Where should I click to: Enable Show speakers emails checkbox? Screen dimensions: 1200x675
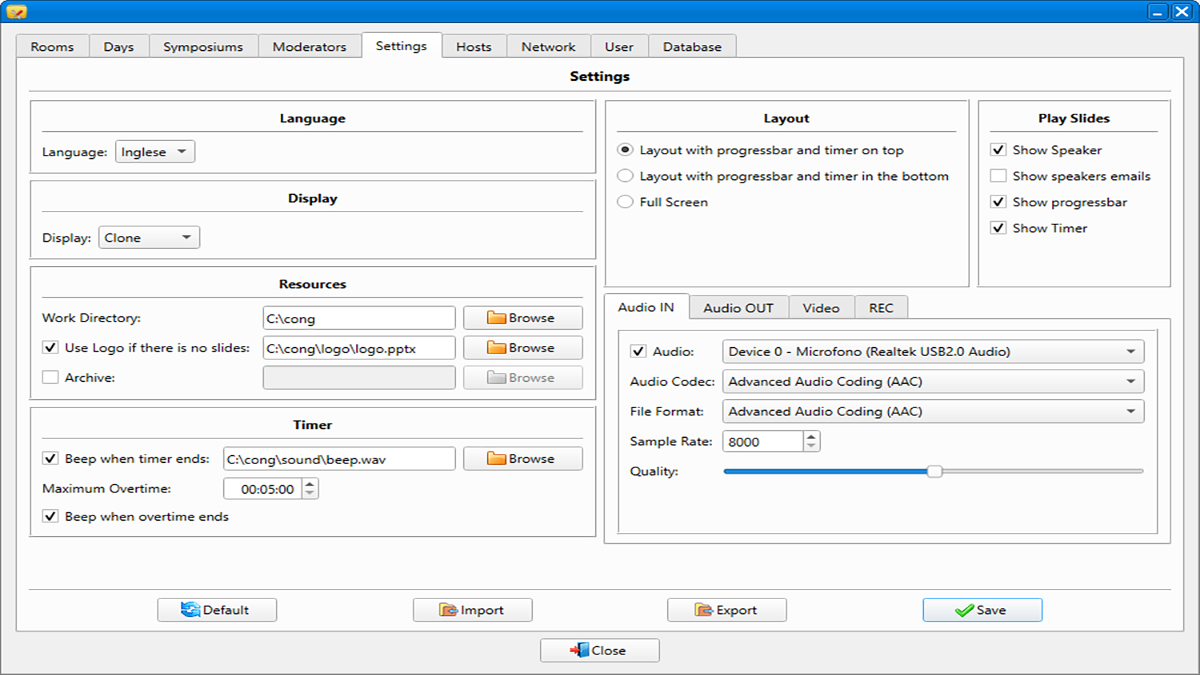coord(998,176)
